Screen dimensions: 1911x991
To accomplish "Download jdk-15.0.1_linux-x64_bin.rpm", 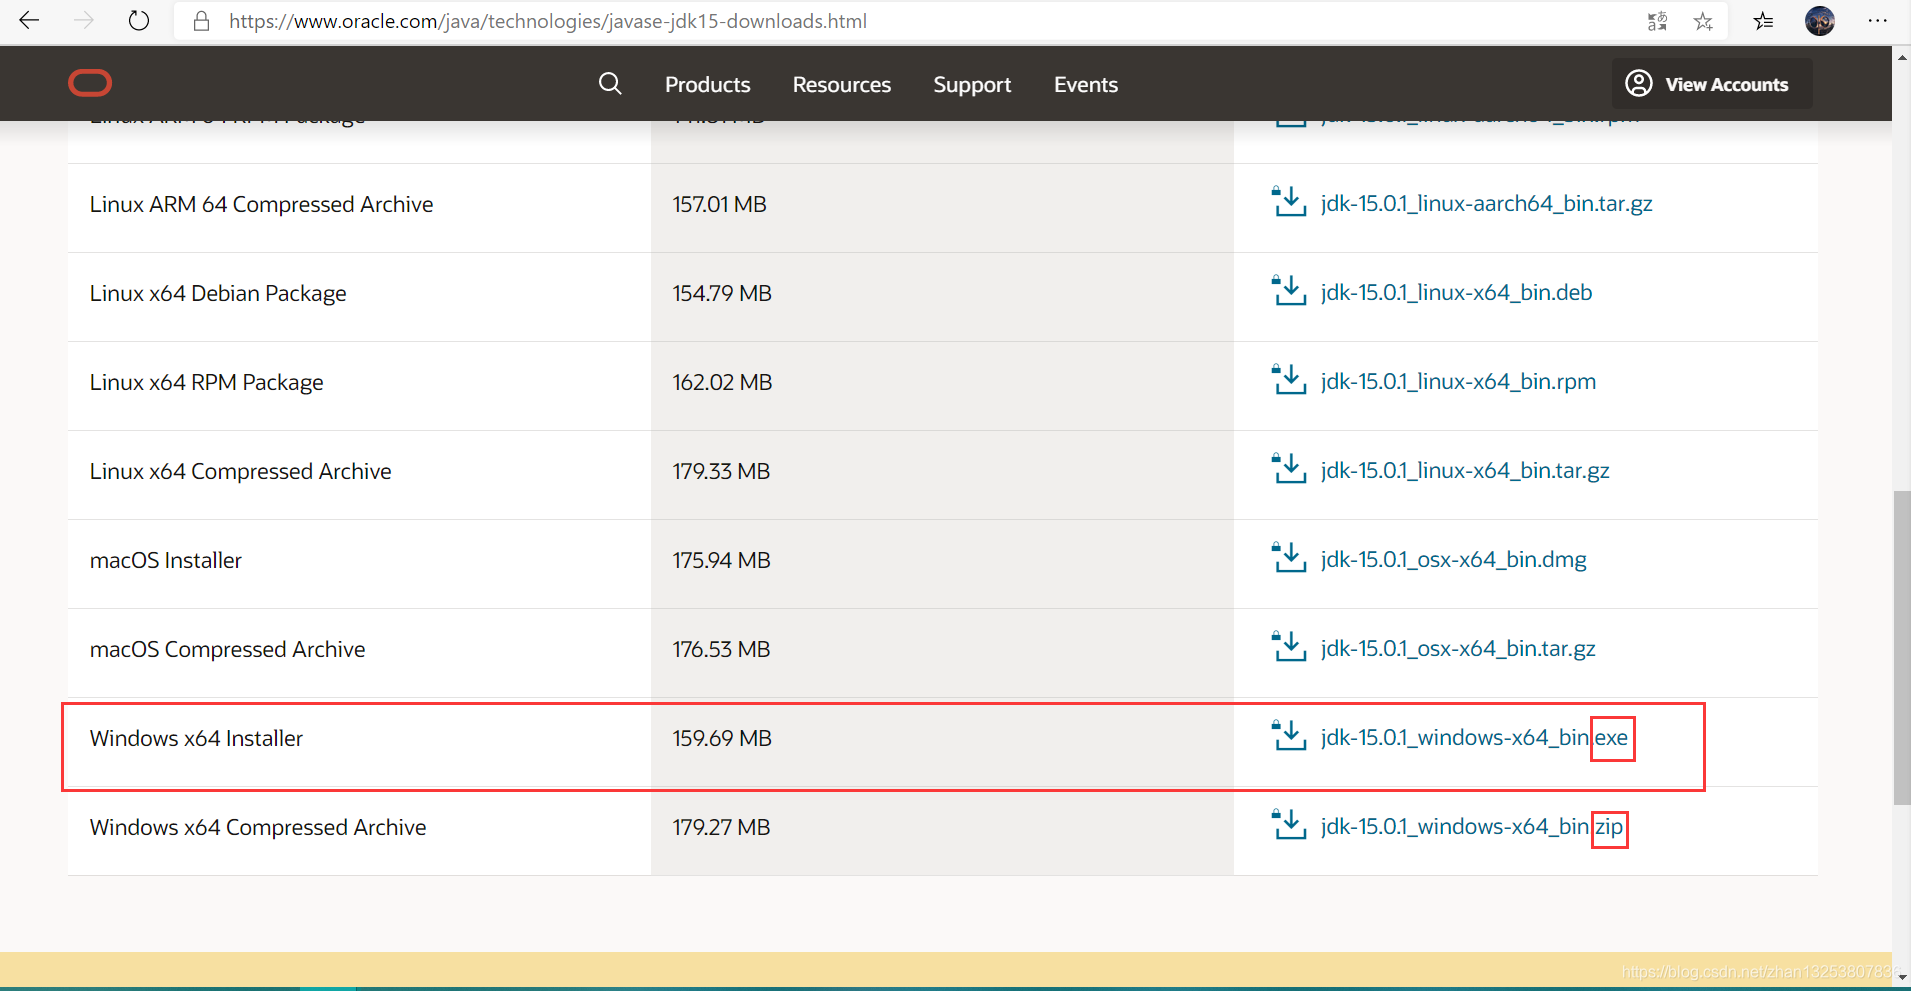I will [x=1458, y=382].
